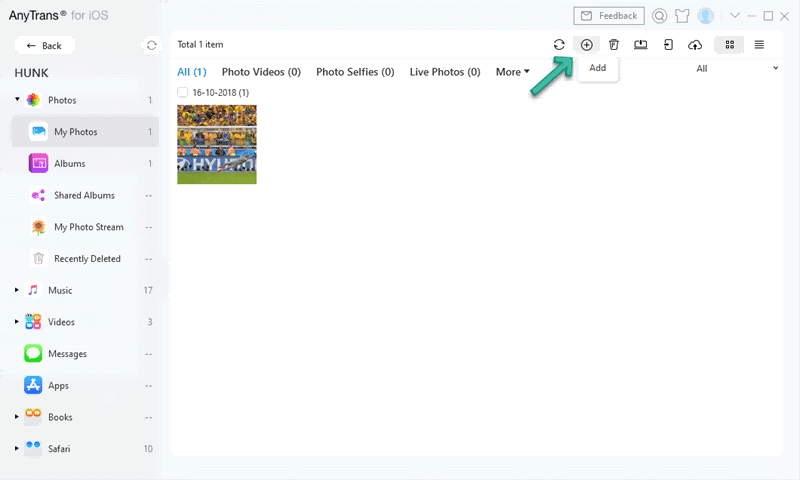
Task: Expand the Safari tree category
Action: (17, 448)
